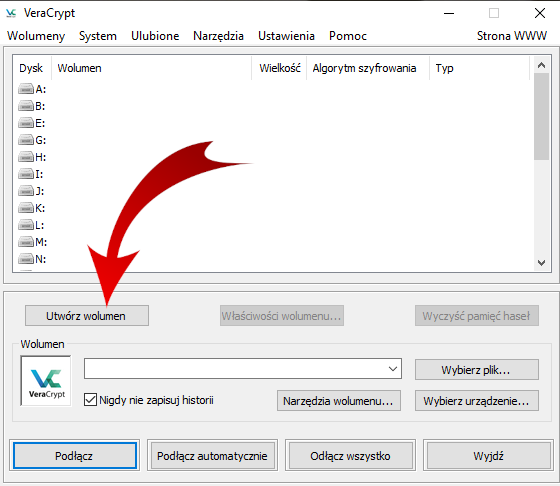This screenshot has width=560, height=486.
Task: Click Wybierz urządzenie... button
Action: 476,401
